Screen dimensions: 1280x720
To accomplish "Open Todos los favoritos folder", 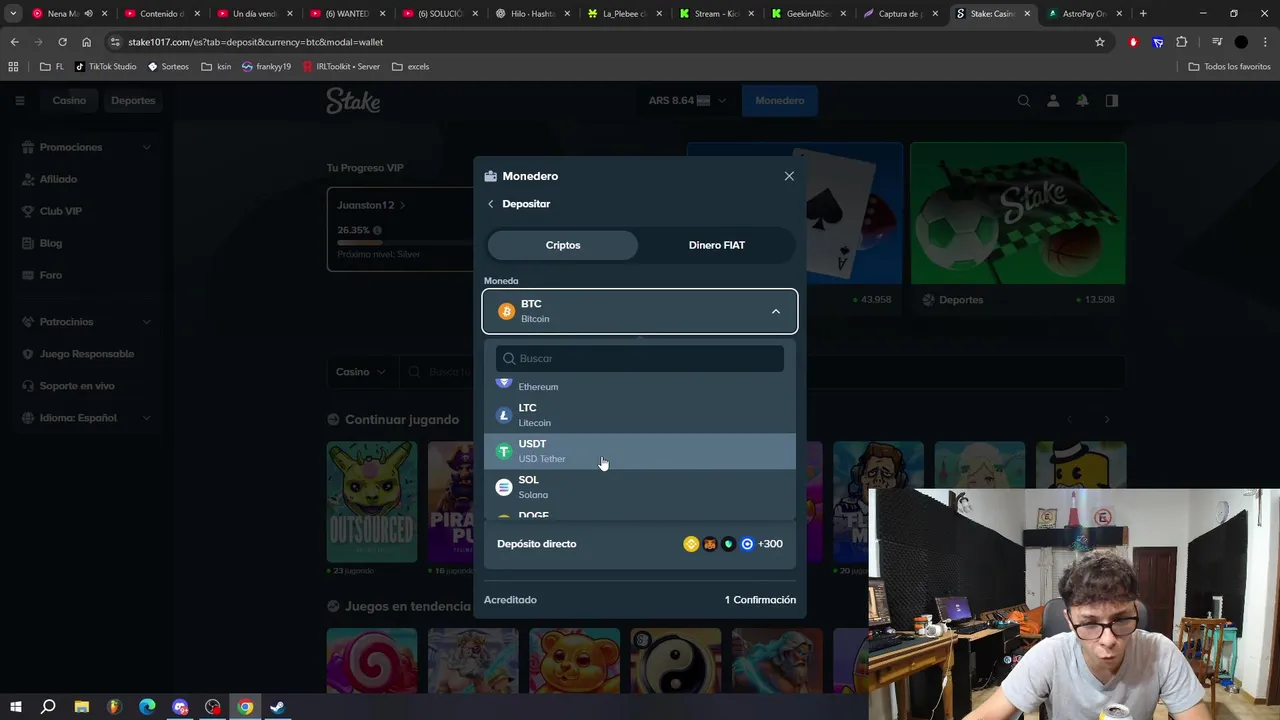I will click(x=1229, y=66).
